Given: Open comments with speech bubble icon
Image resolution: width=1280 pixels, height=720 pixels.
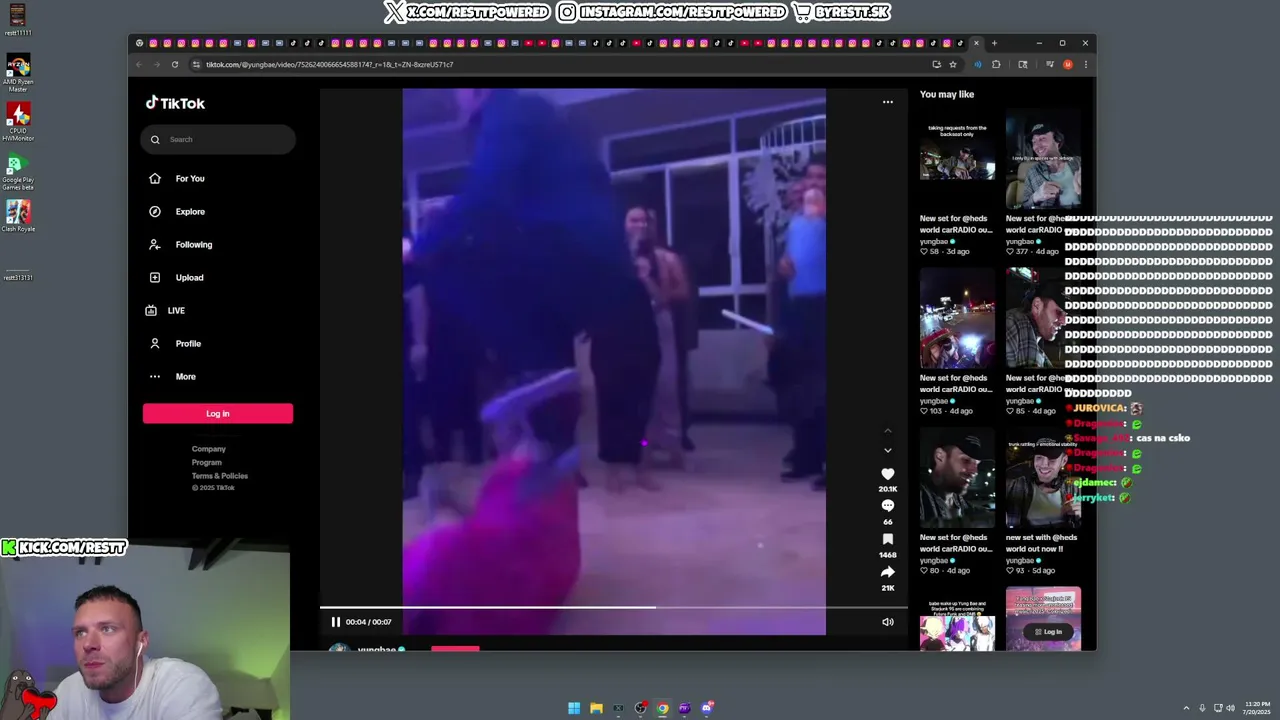Looking at the screenshot, I should [887, 506].
